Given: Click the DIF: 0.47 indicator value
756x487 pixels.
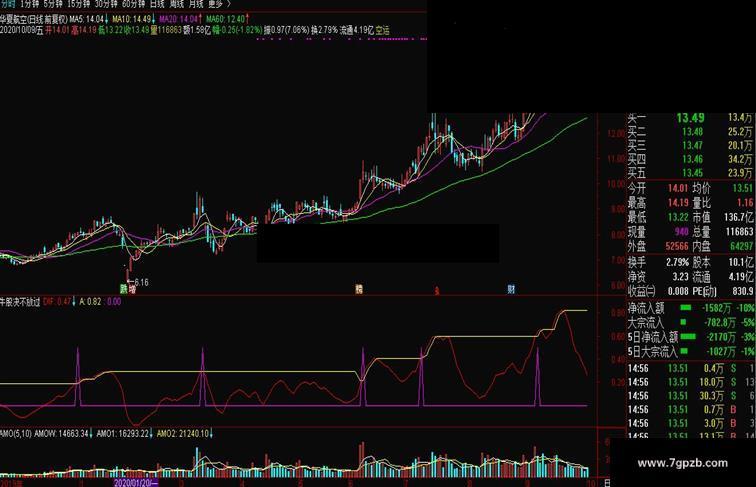Looking at the screenshot, I should (58, 302).
